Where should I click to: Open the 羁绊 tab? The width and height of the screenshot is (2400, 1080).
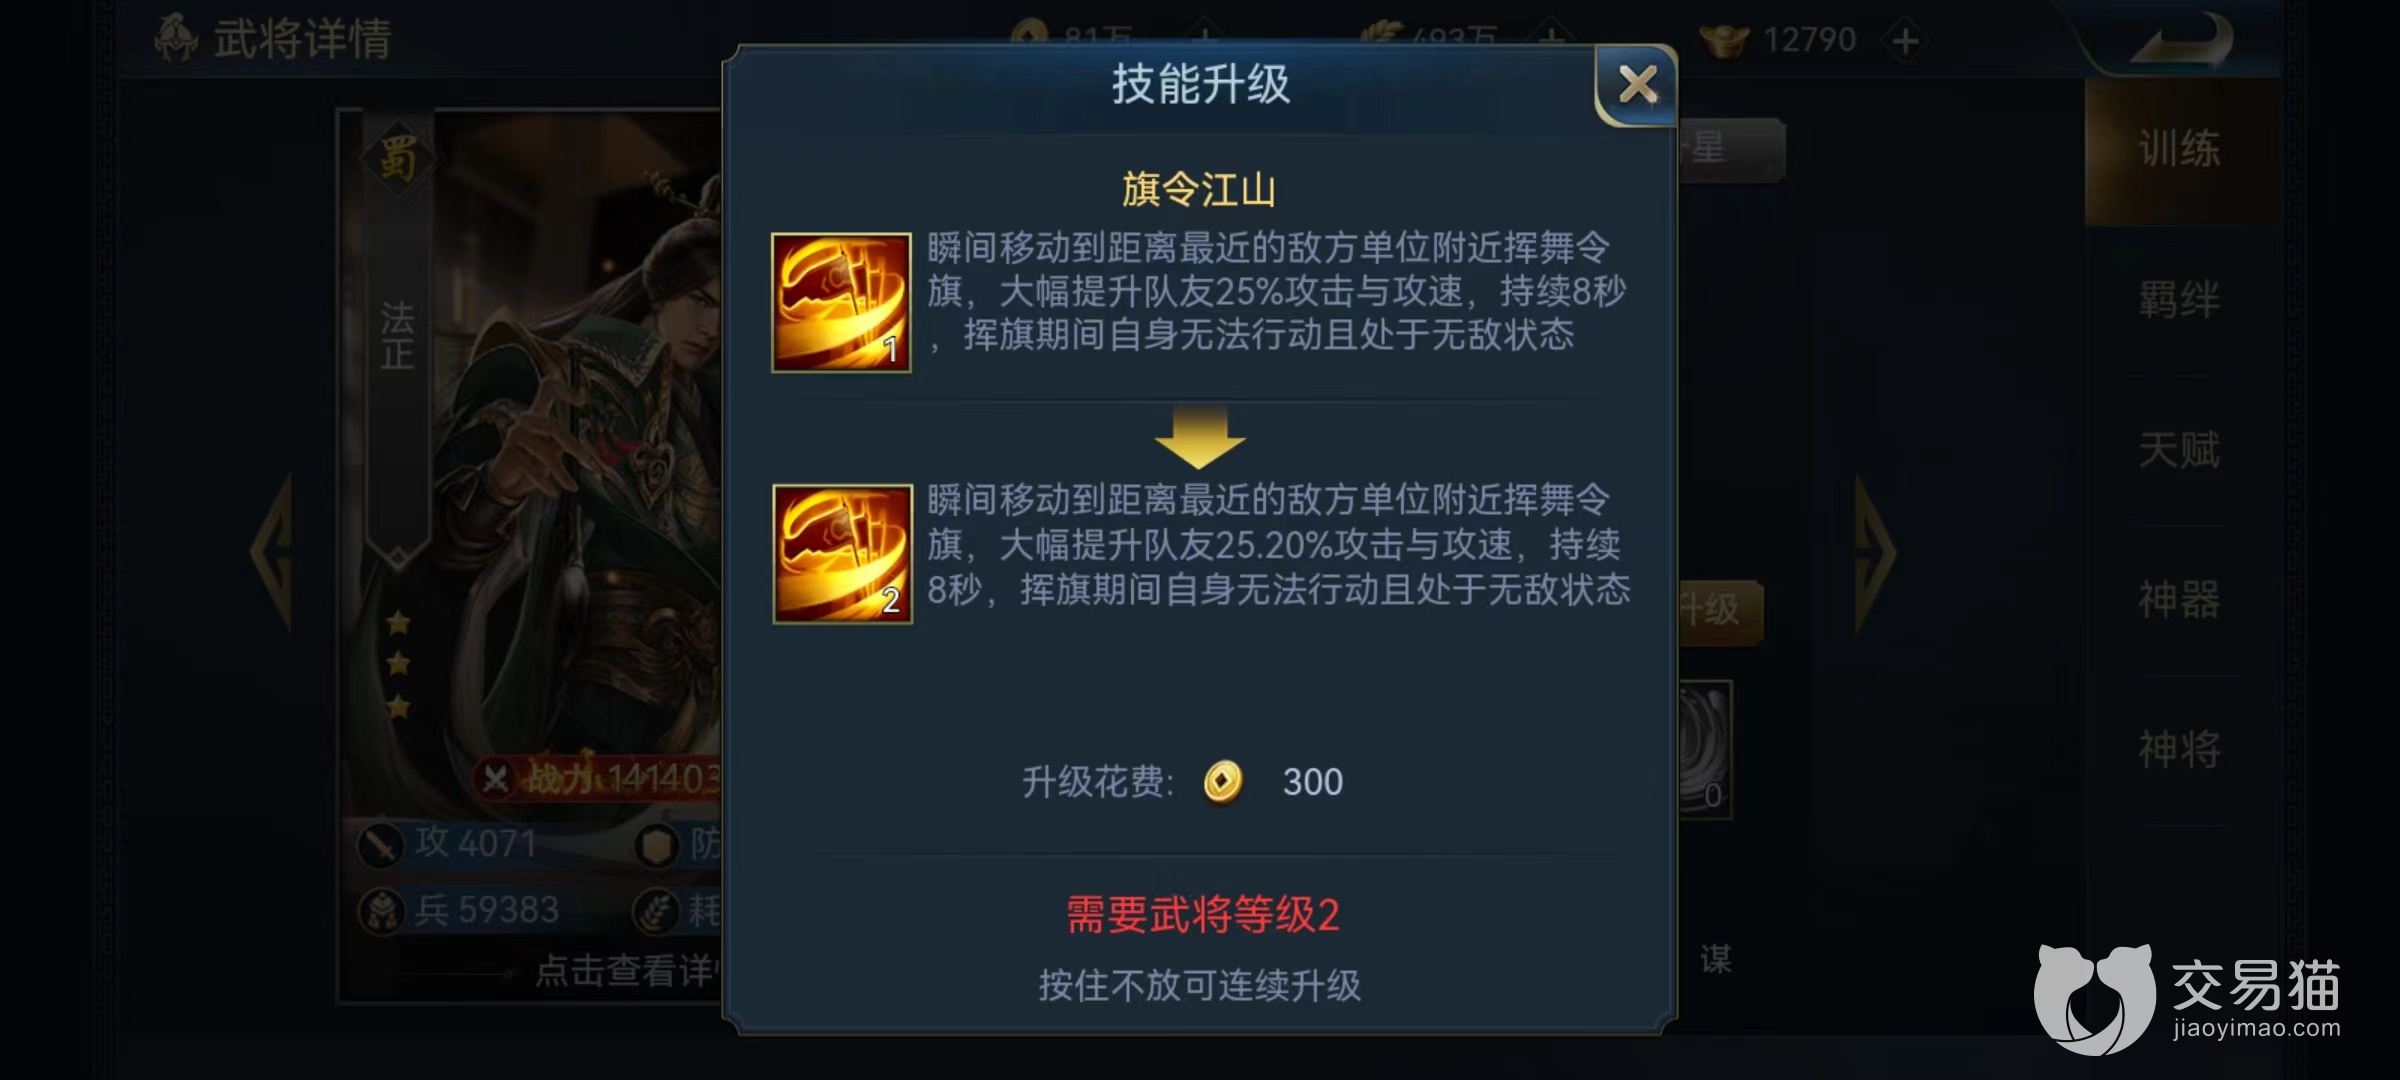pos(2179,300)
